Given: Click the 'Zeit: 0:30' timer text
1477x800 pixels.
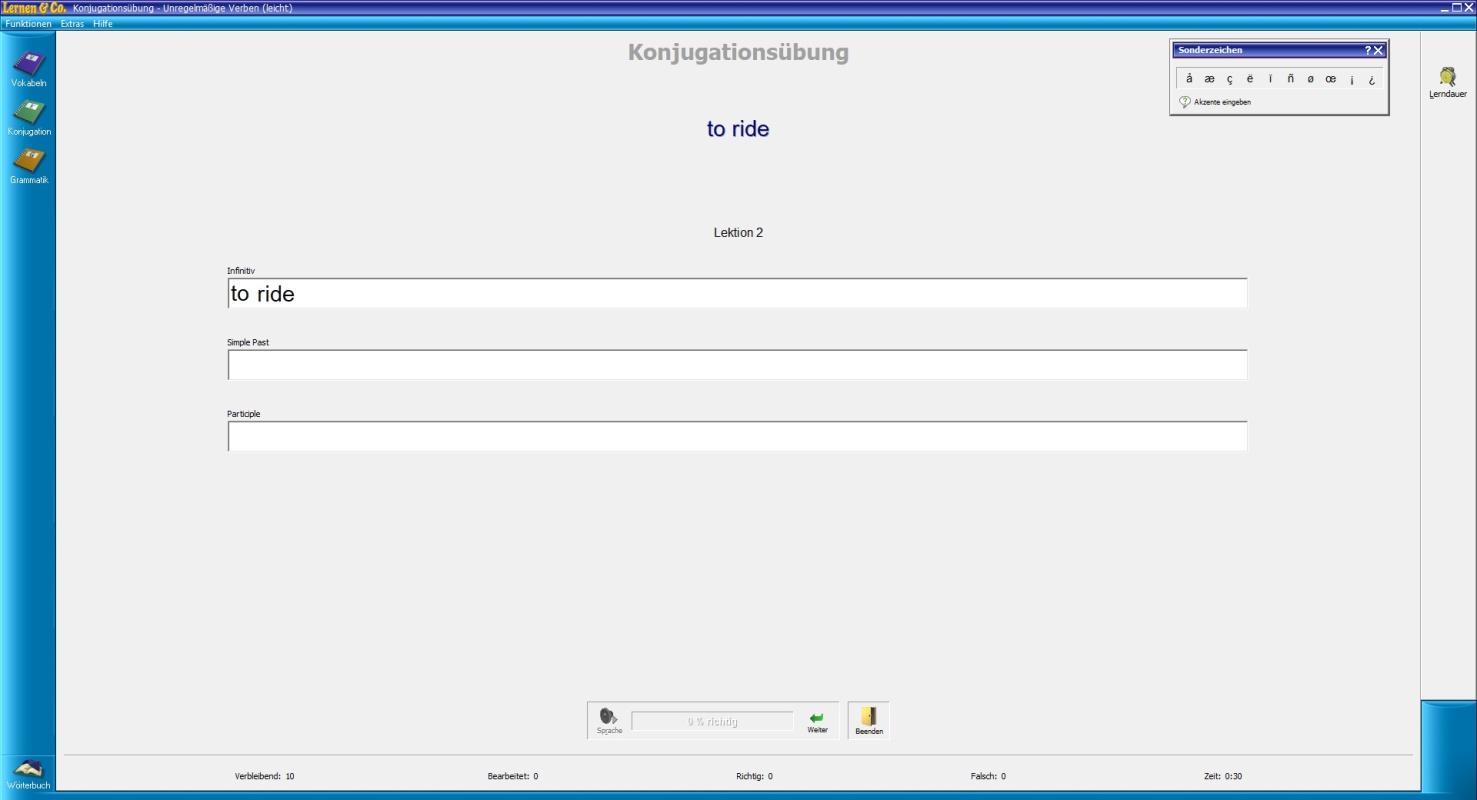Looking at the screenshot, I should (x=1223, y=776).
